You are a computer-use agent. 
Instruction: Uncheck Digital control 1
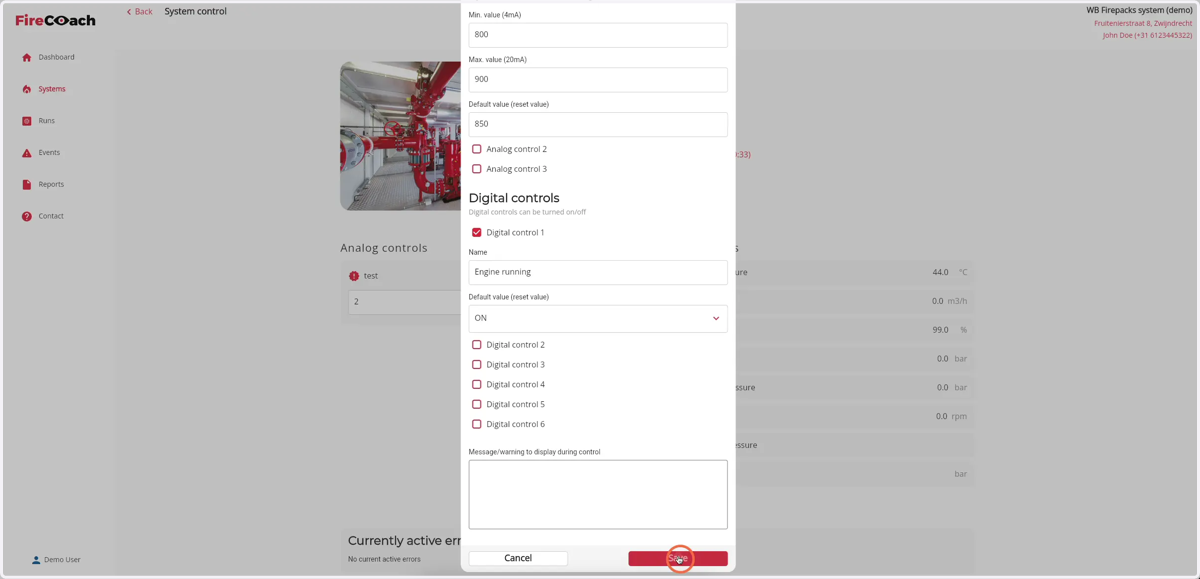[x=477, y=232]
